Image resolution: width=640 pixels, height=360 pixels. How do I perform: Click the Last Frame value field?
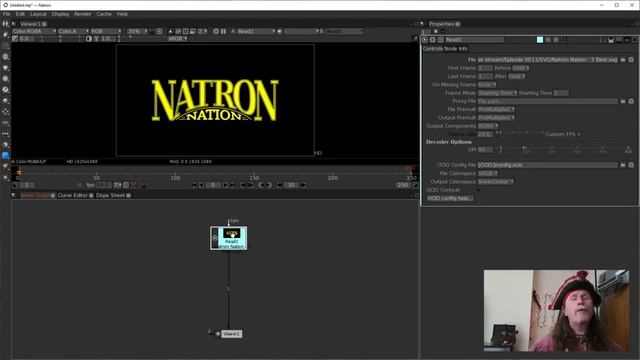point(485,76)
